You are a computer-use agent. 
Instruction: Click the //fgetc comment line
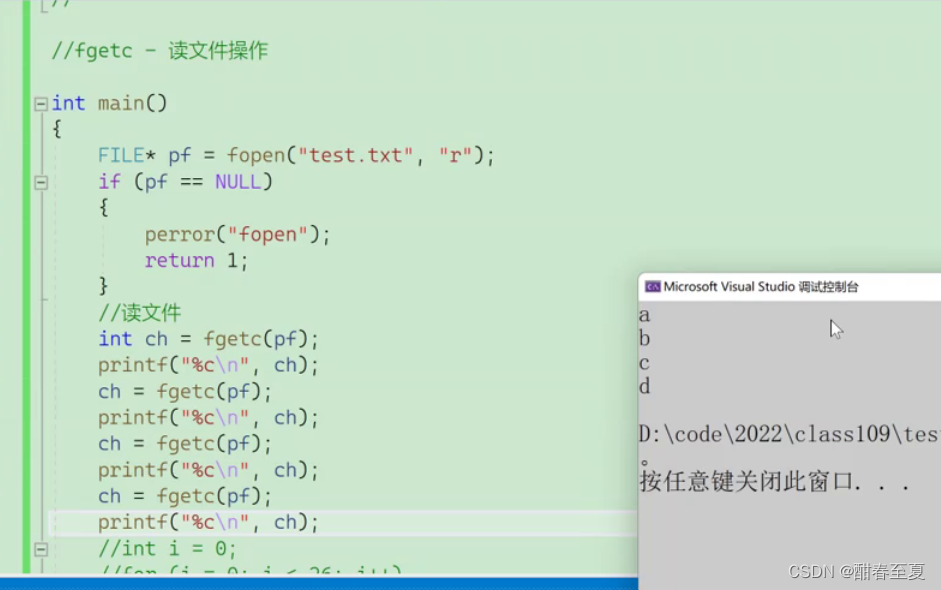[x=160, y=51]
